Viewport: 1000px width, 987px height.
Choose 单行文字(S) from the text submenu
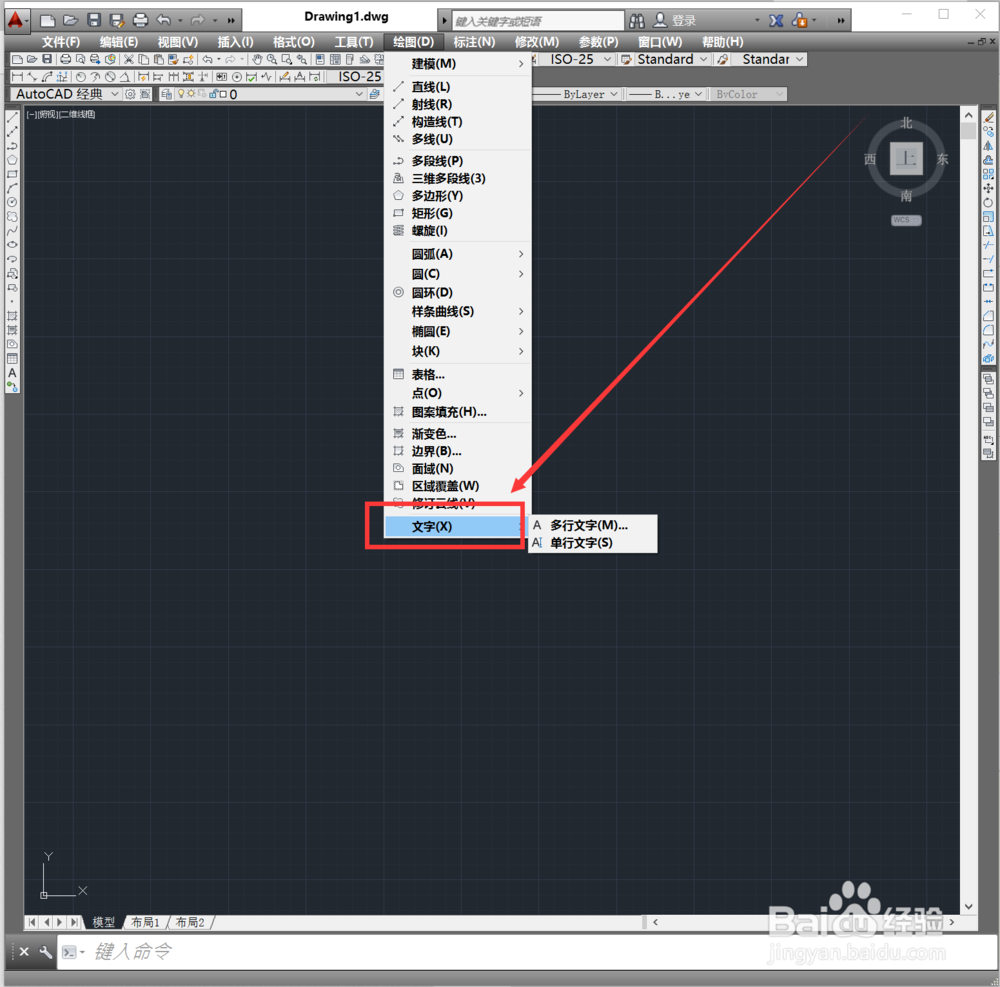pyautogui.click(x=593, y=543)
